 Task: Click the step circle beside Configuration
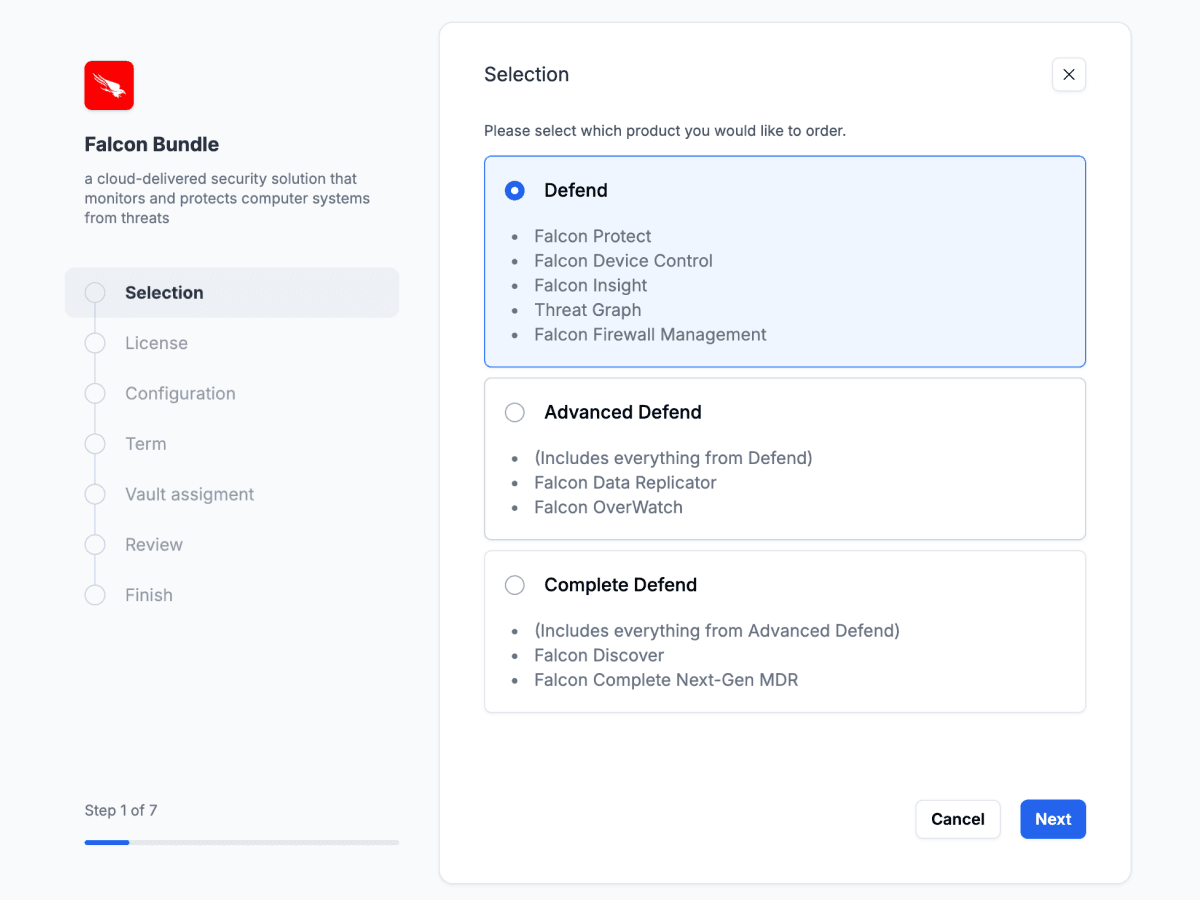[x=95, y=393]
